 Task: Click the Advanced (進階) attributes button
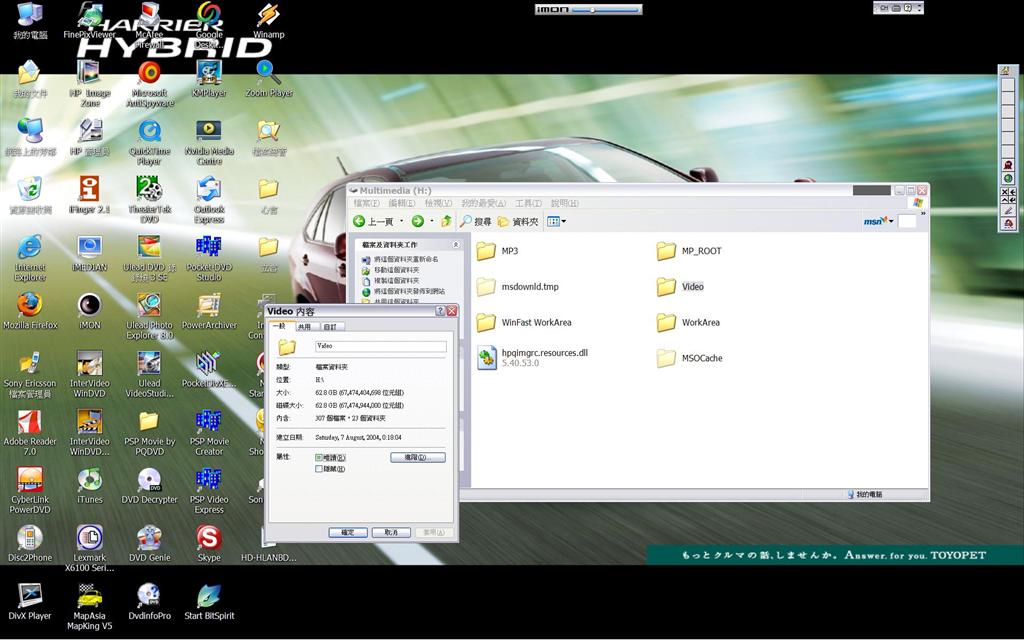(417, 457)
